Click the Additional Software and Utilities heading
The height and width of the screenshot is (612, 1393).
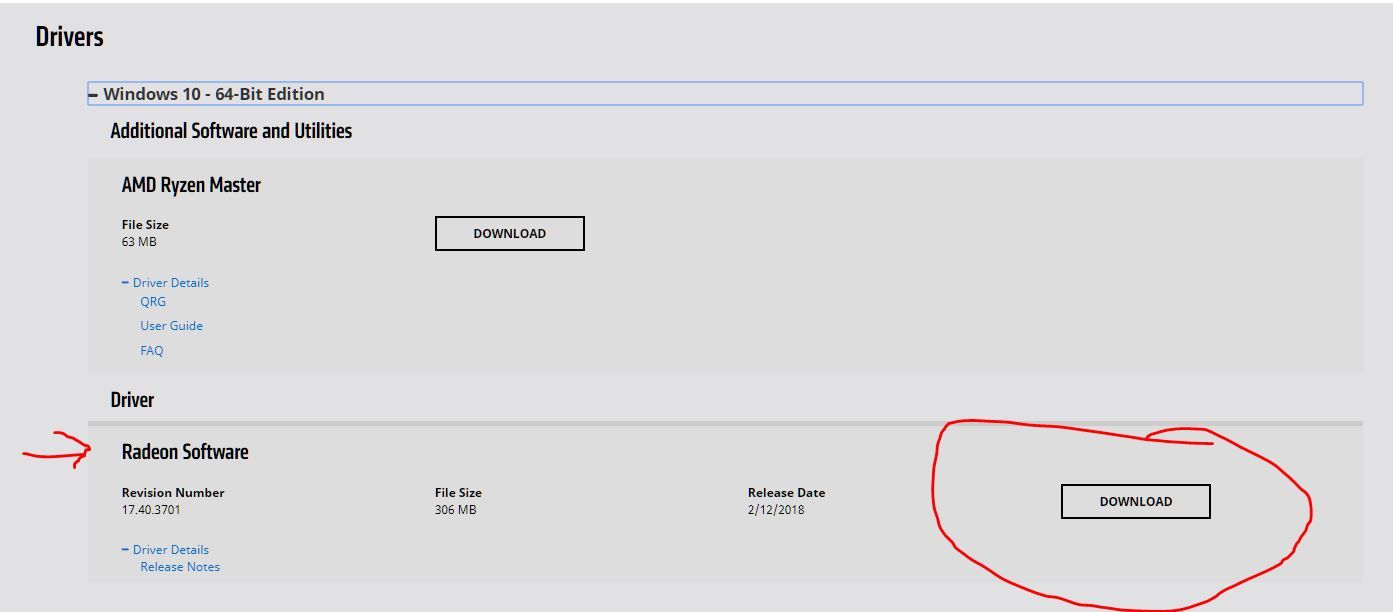point(231,131)
